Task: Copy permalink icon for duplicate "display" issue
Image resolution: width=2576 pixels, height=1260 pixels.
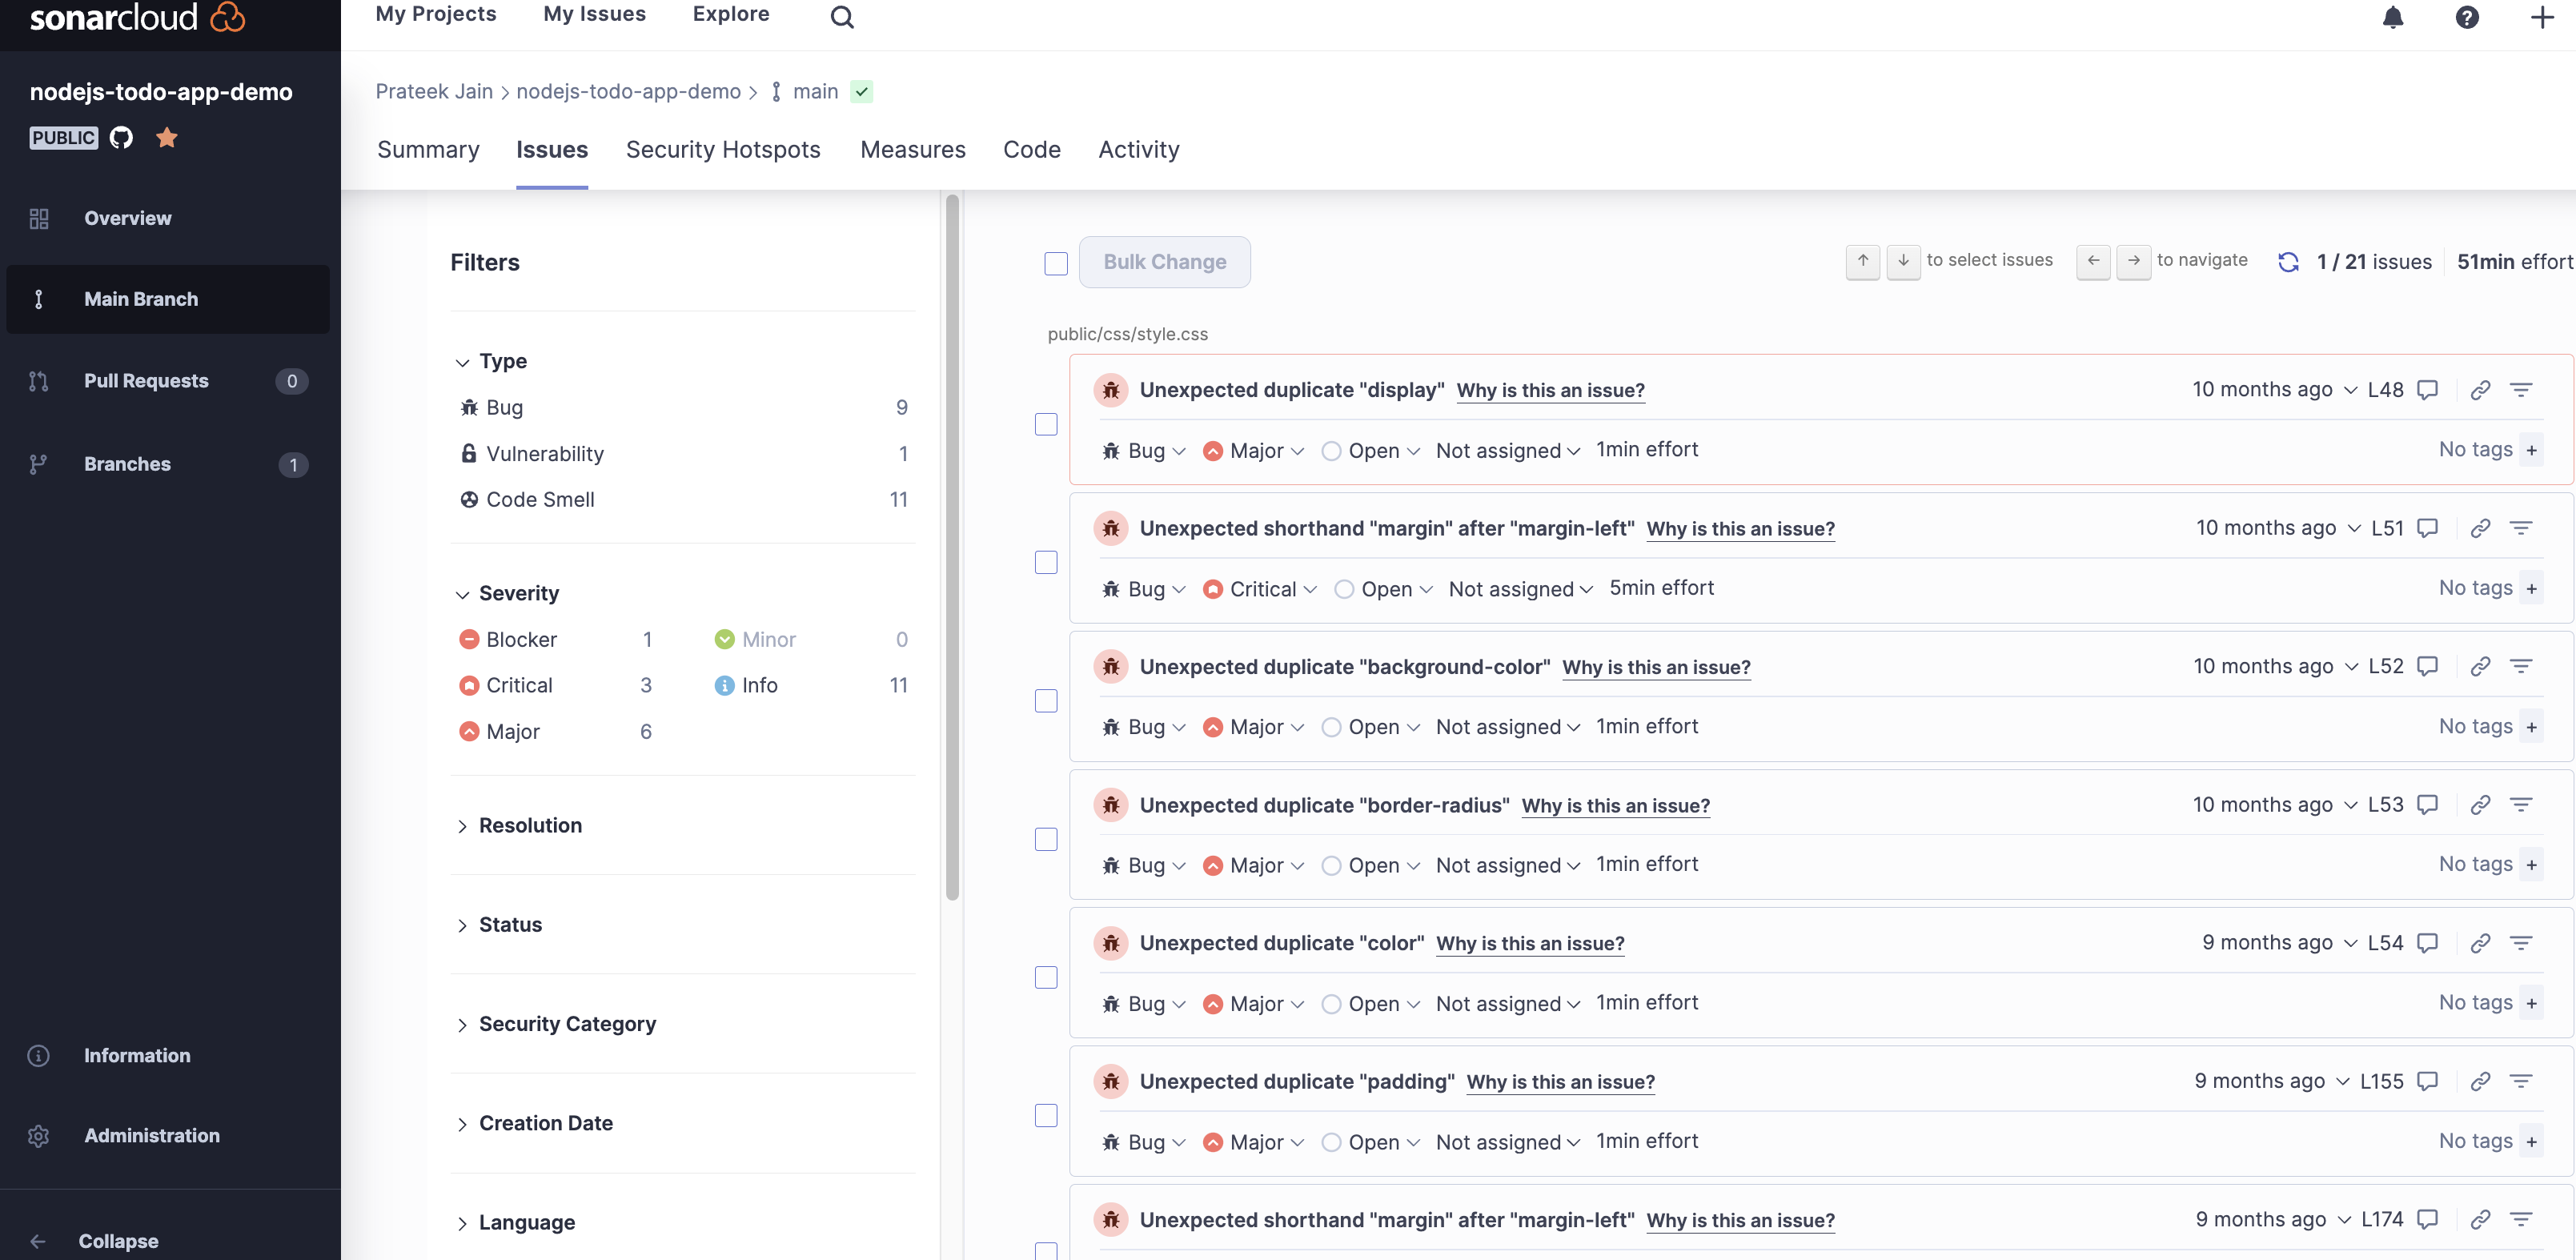Action: point(2479,390)
